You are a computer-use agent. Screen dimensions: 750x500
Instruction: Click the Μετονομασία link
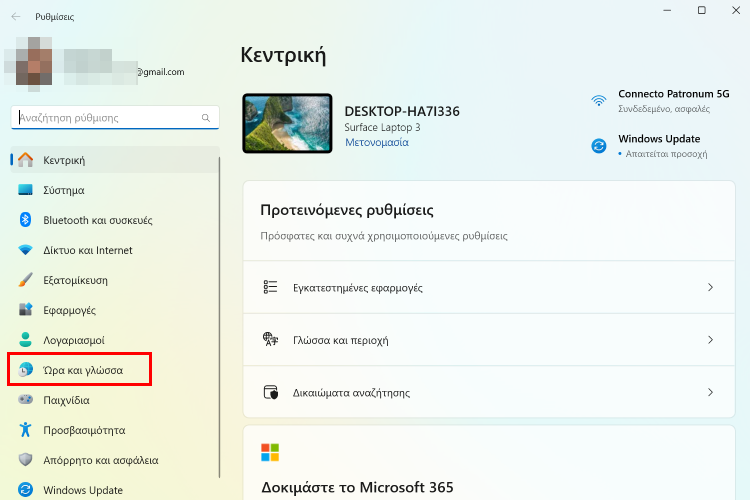377,142
